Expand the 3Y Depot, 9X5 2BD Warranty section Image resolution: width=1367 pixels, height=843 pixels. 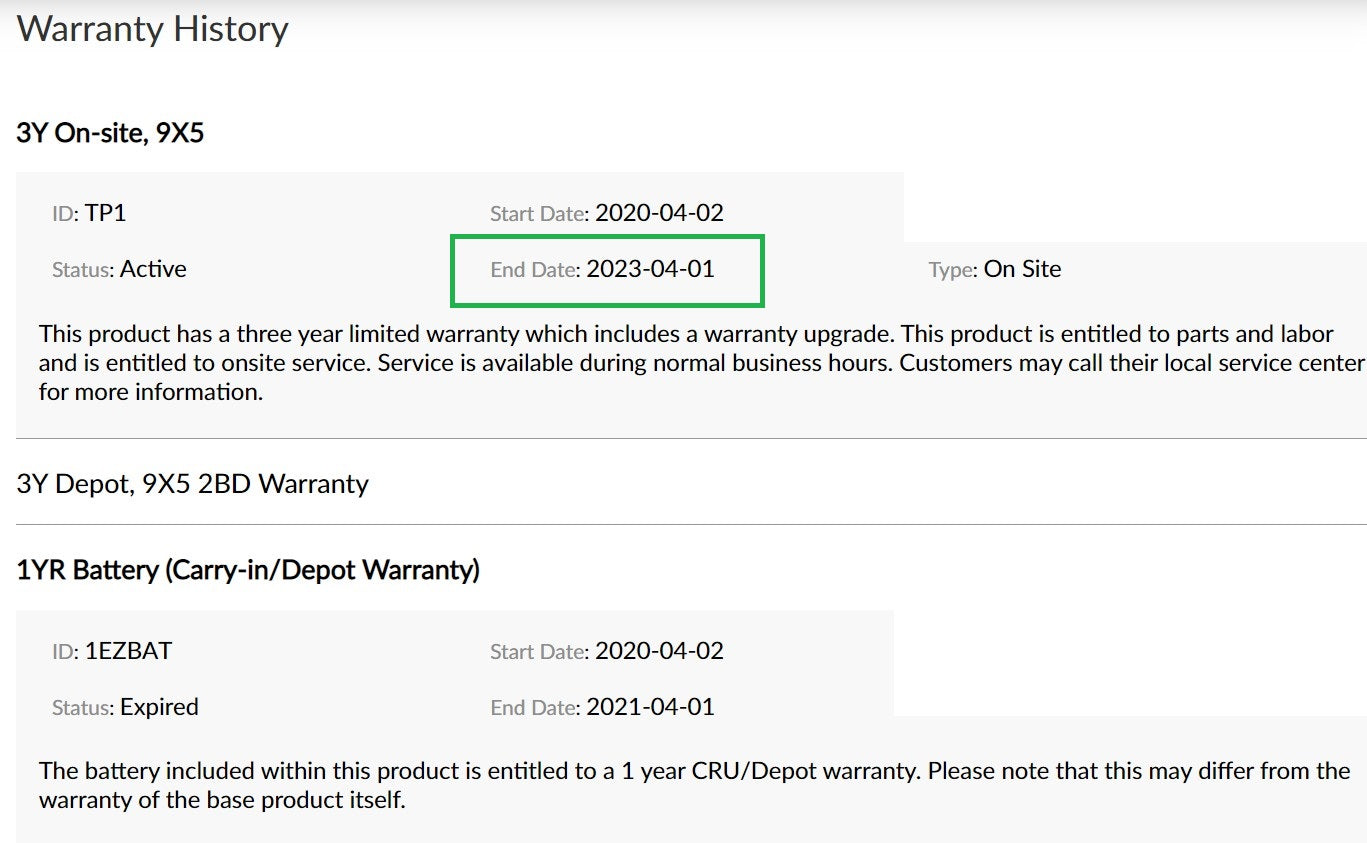(x=193, y=484)
